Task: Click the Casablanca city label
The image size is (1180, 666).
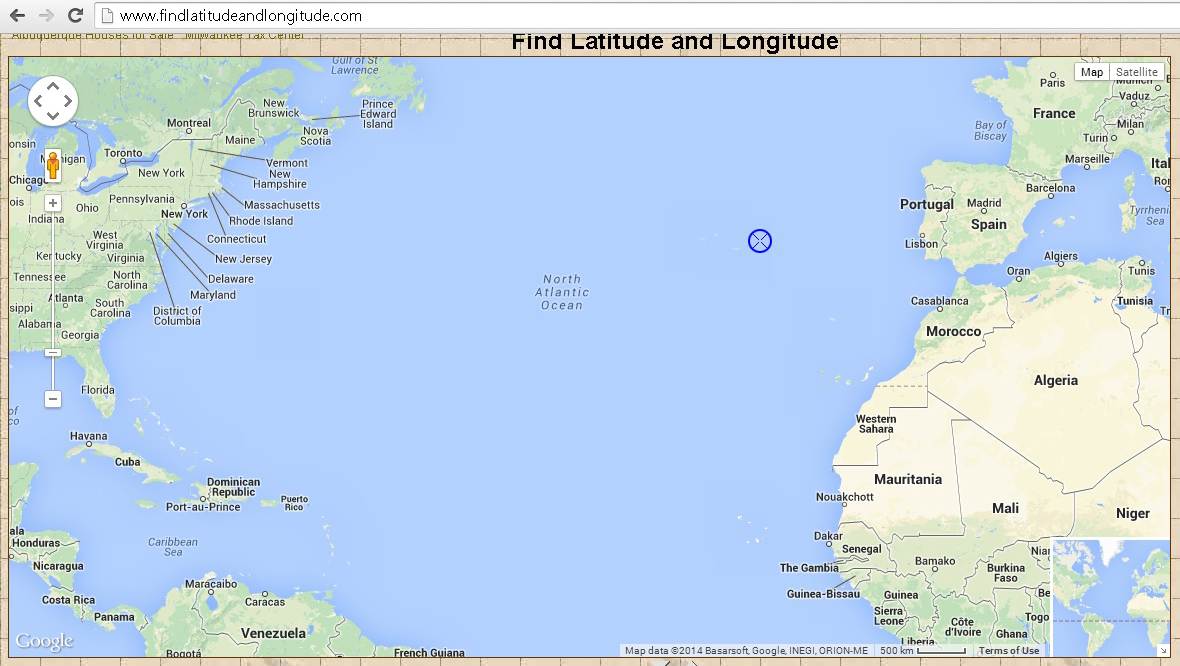Action: 939,301
